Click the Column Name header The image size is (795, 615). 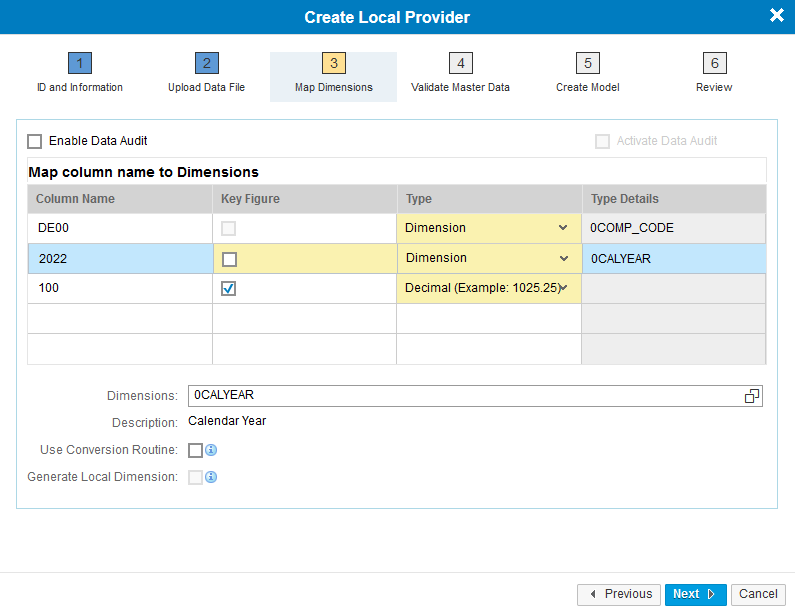[120, 199]
